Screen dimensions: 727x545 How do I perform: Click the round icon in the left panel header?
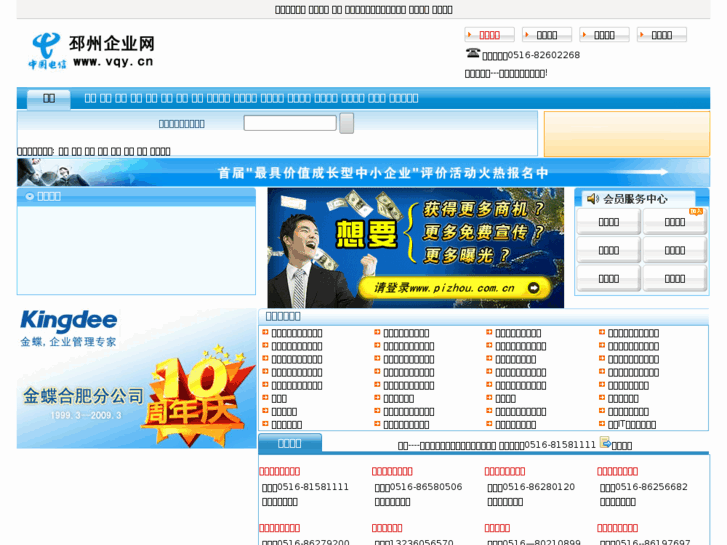click(x=30, y=197)
